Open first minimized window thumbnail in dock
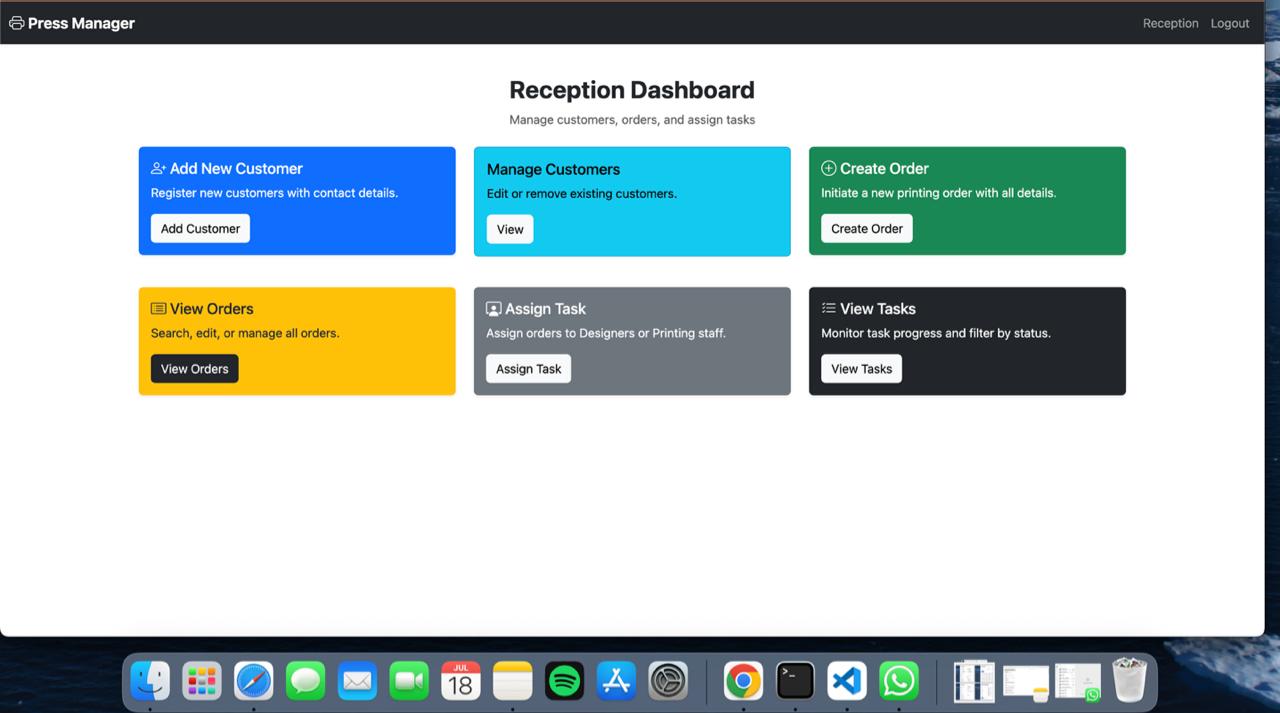The width and height of the screenshot is (1280, 713). click(x=974, y=681)
